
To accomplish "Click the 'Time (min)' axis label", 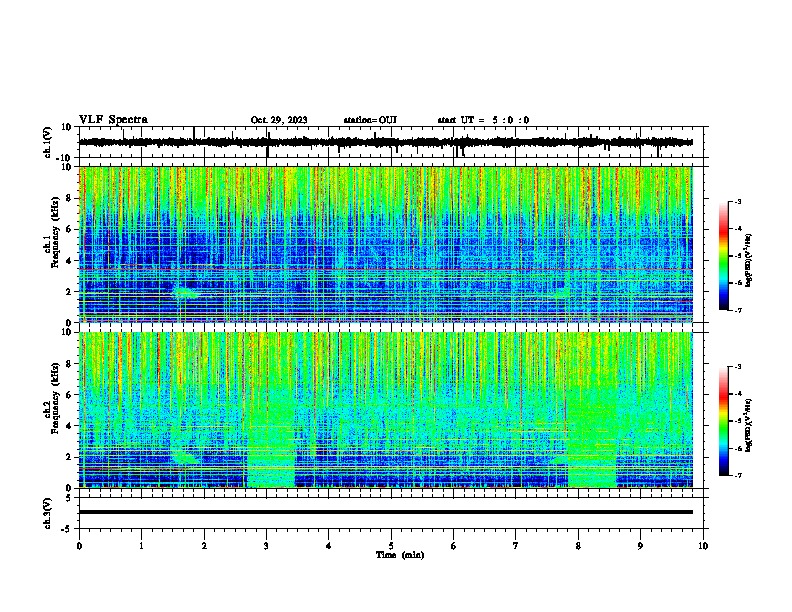I will point(400,555).
